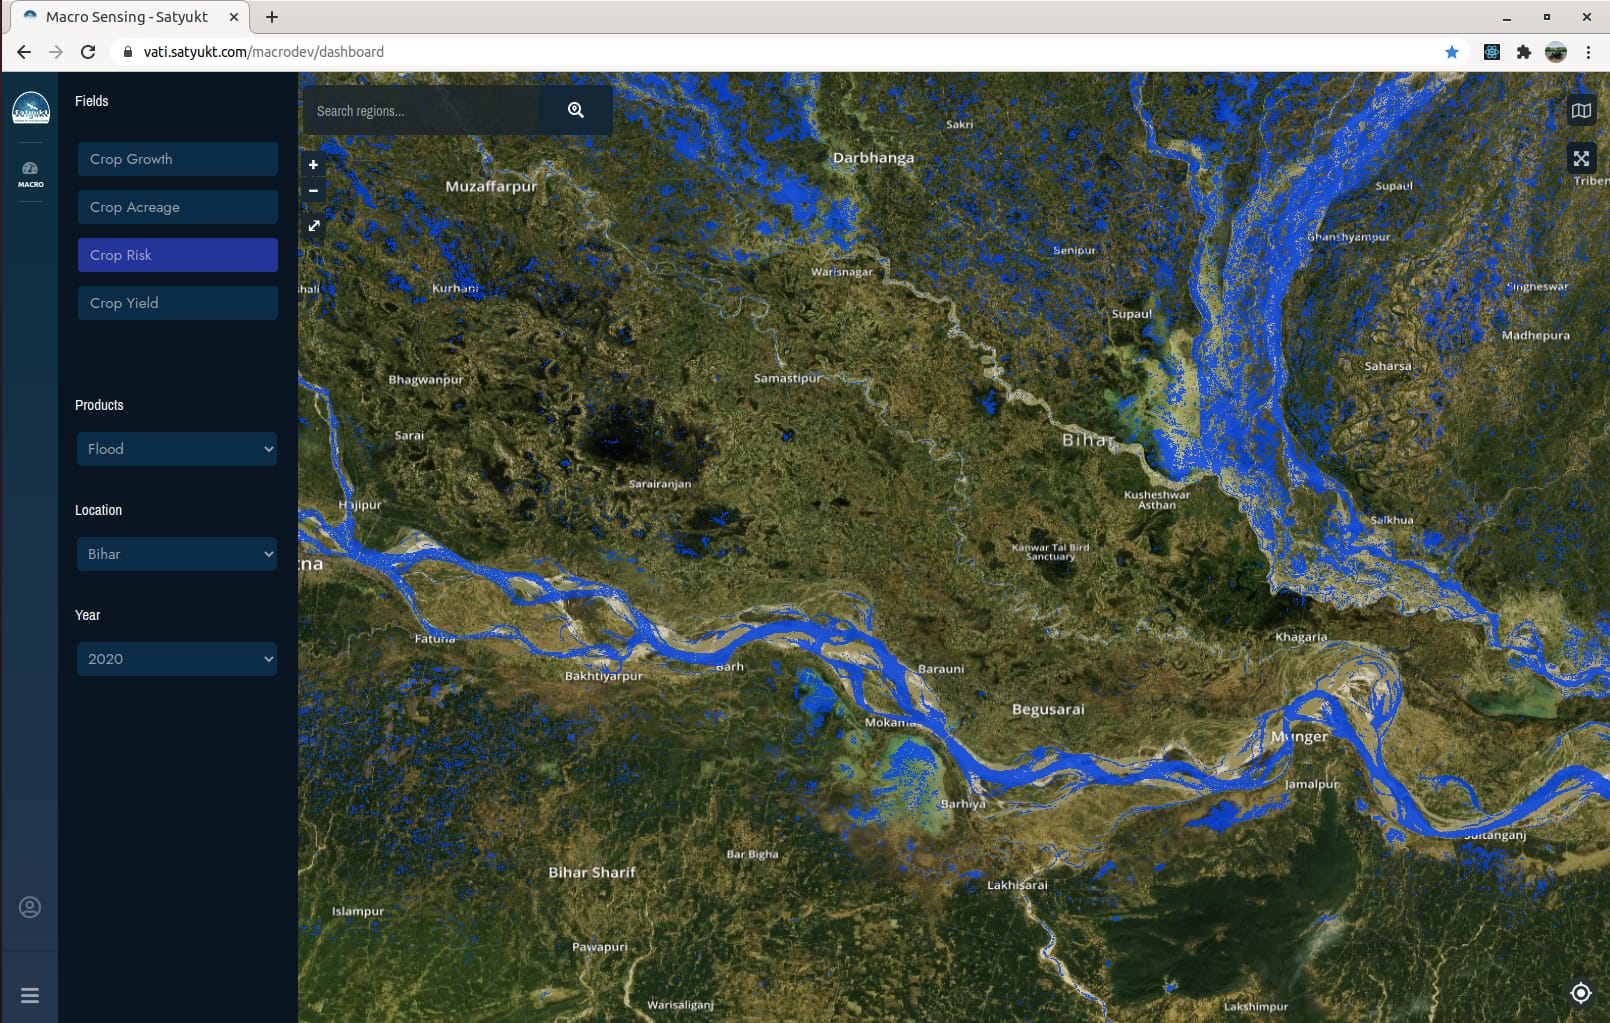Bookmark this page with star icon
The width and height of the screenshot is (1610, 1023).
1451,52
